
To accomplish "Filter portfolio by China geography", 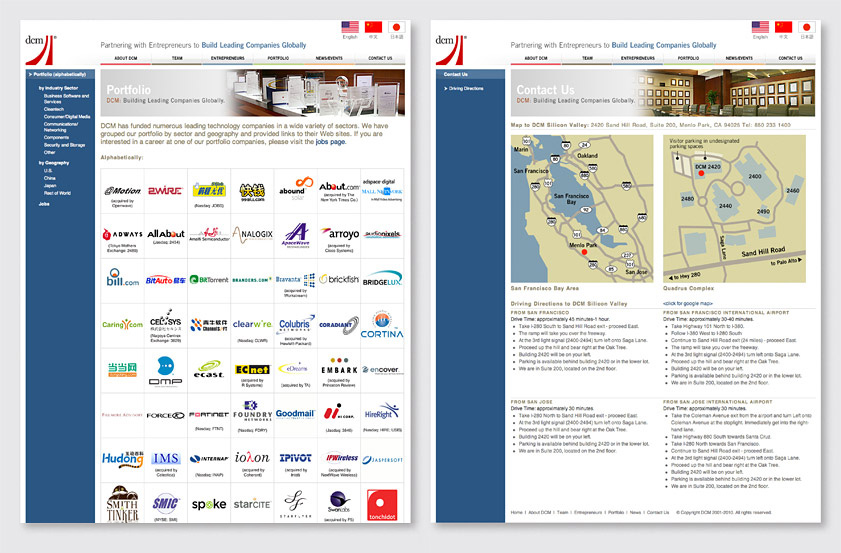I will (49, 178).
